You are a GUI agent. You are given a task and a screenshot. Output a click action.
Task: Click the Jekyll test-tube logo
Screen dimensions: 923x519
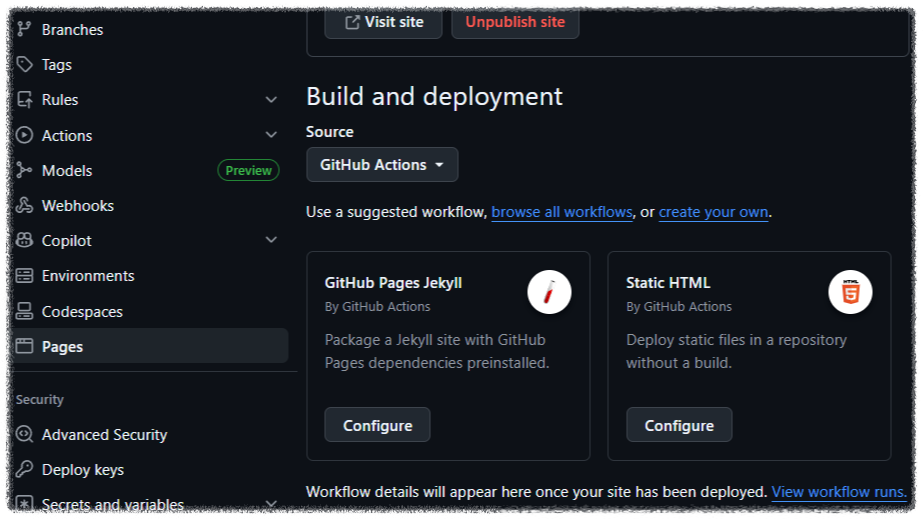(549, 292)
